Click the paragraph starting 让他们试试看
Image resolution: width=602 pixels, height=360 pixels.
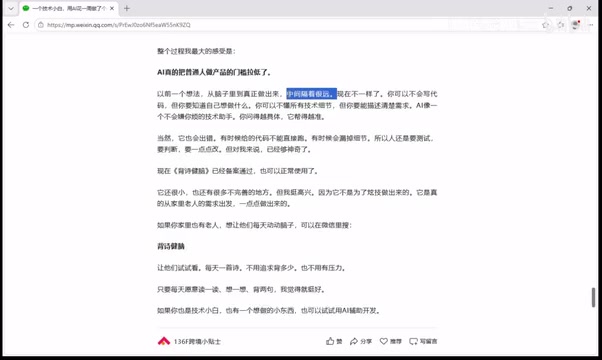tap(251, 268)
